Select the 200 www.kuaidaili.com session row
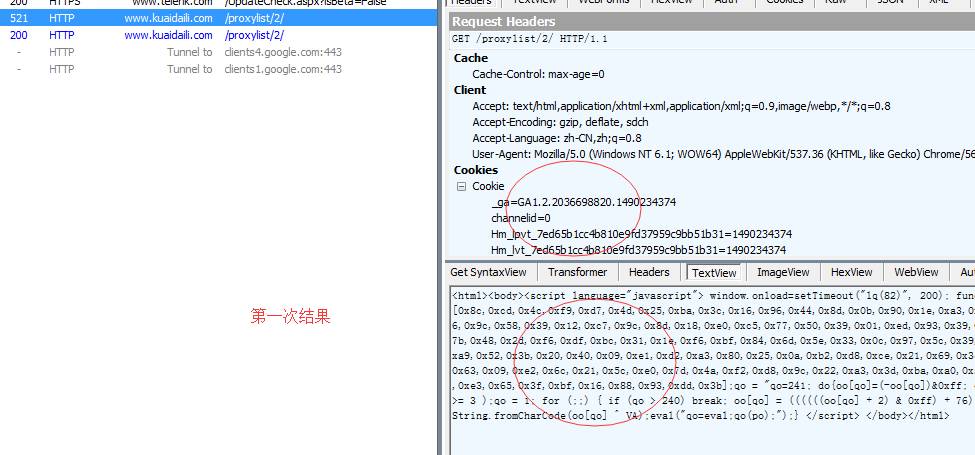Viewport: 975px width, 455px height. pos(219,35)
